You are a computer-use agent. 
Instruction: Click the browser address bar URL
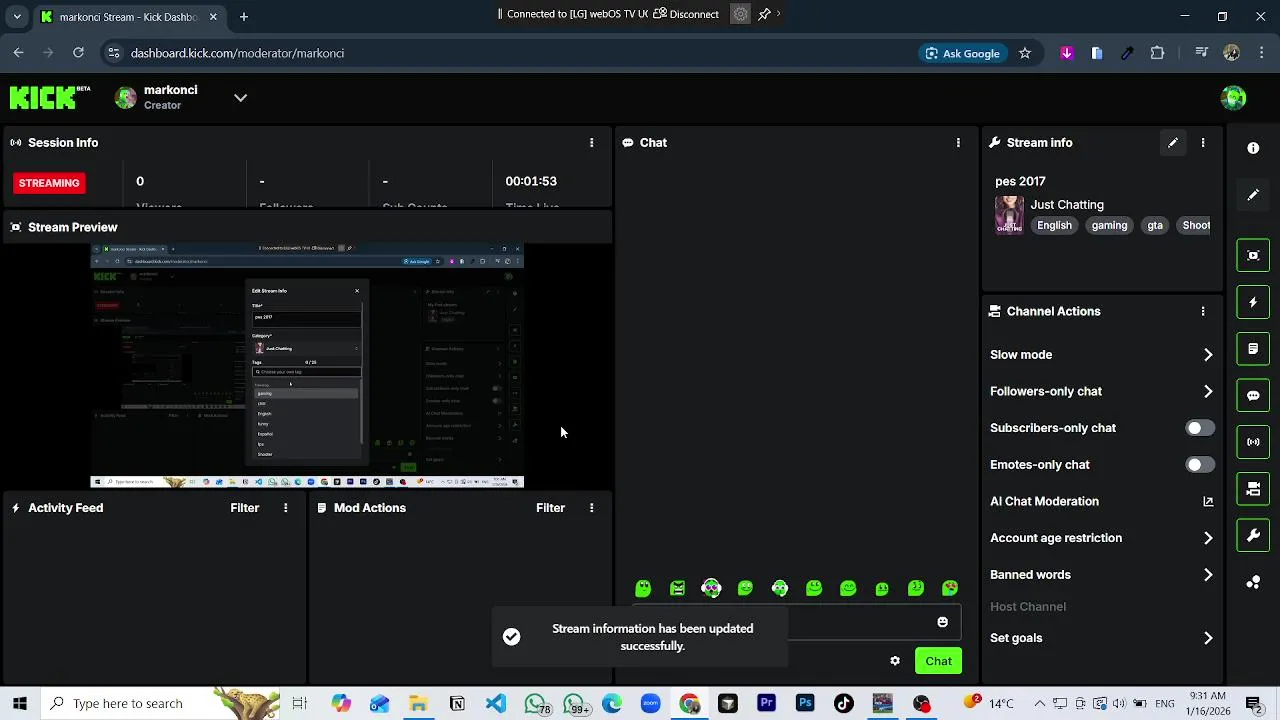pyautogui.click(x=237, y=53)
